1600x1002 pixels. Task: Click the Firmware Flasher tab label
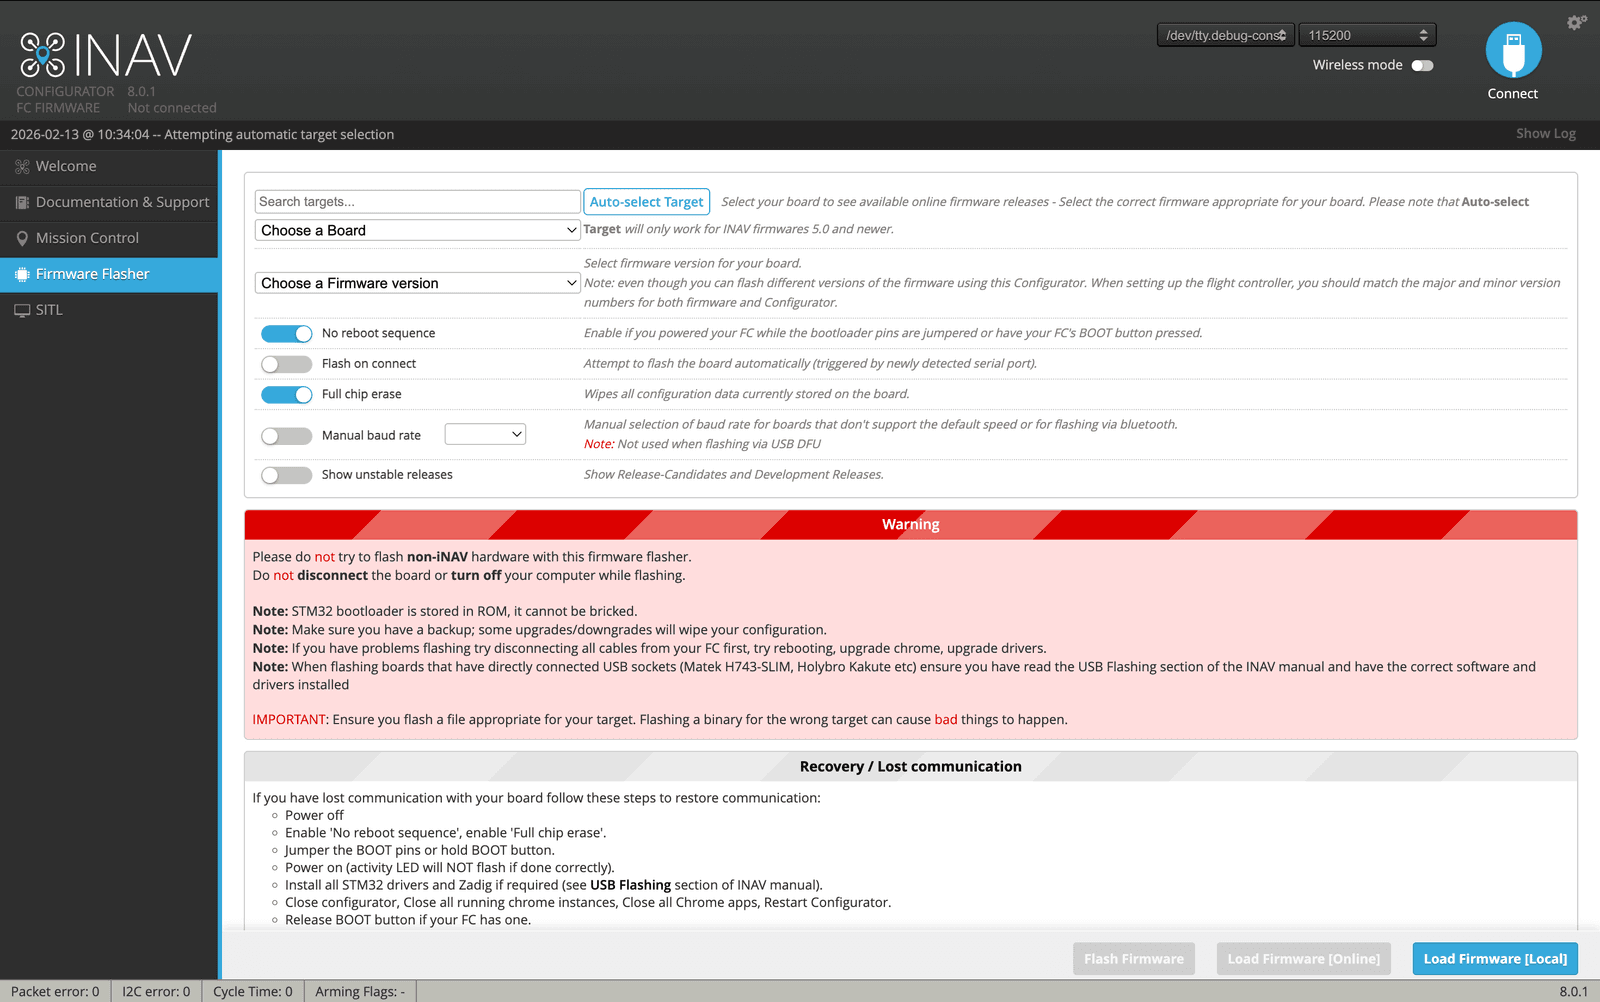(x=93, y=274)
